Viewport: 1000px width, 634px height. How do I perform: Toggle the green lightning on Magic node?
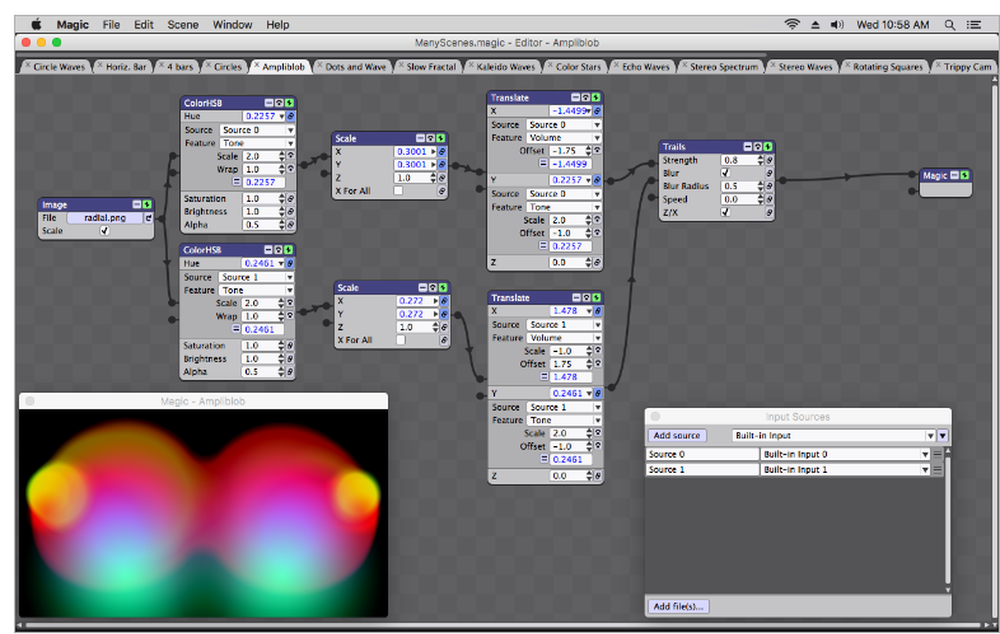click(x=964, y=175)
